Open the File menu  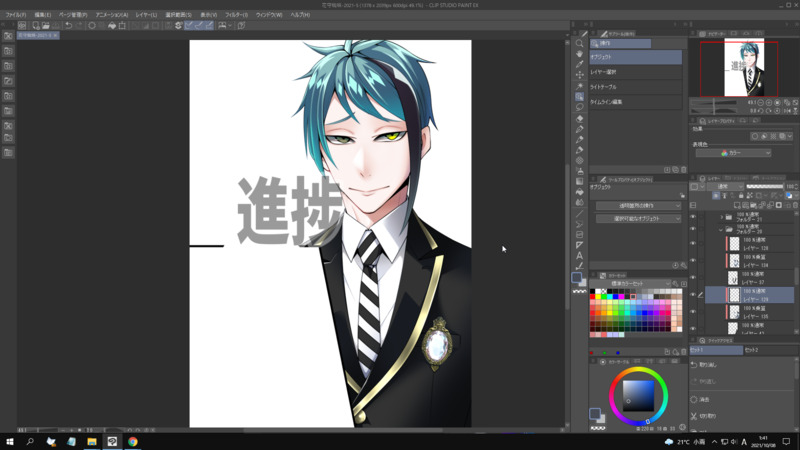[x=16, y=15]
